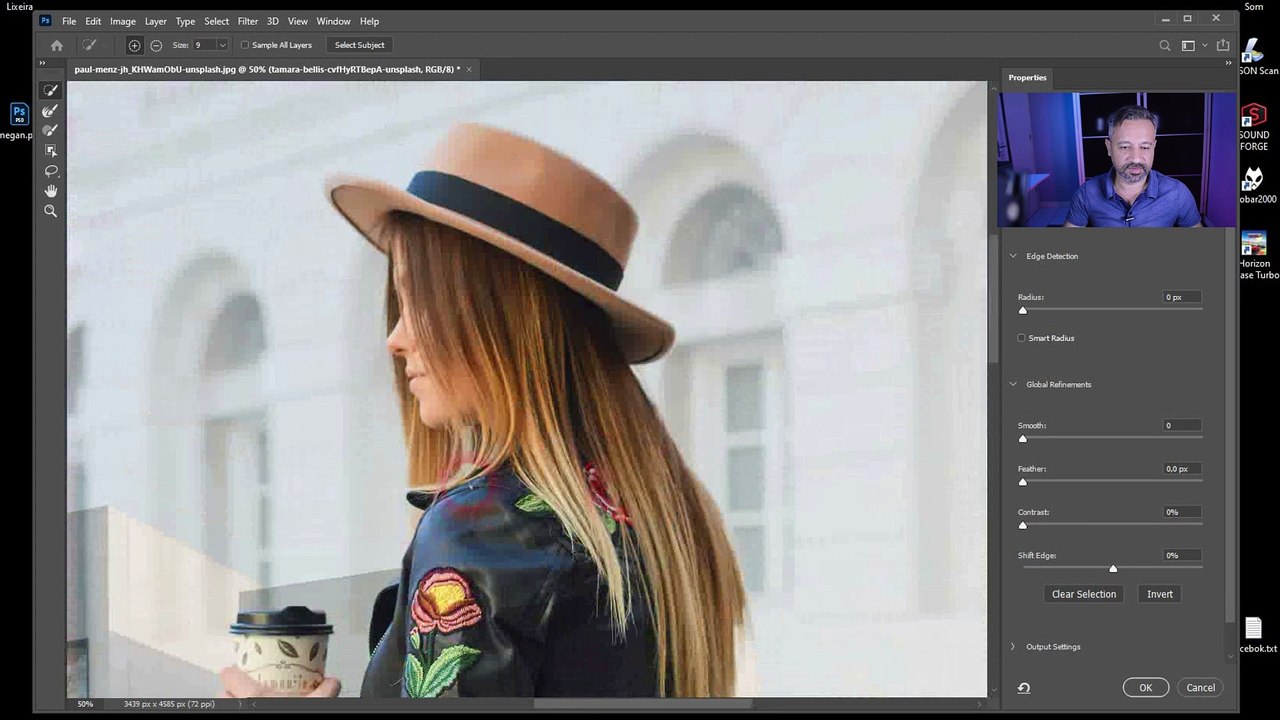Collapse the Edge Detection section
The width and height of the screenshot is (1280, 720).
point(1013,256)
